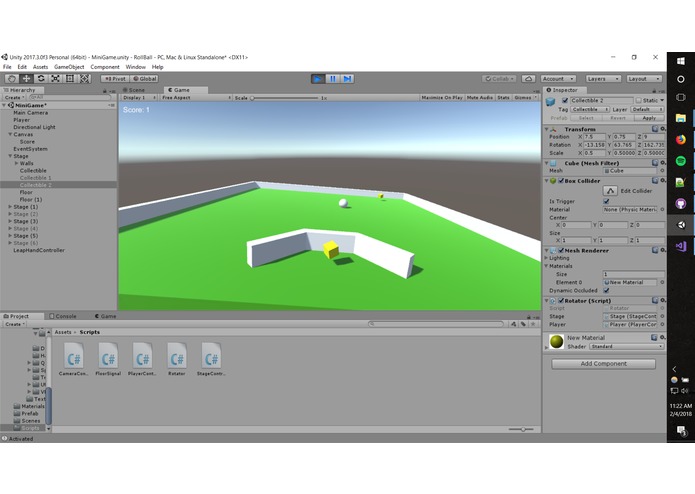Toggle the Collectible 2 active checkbox

[565, 101]
